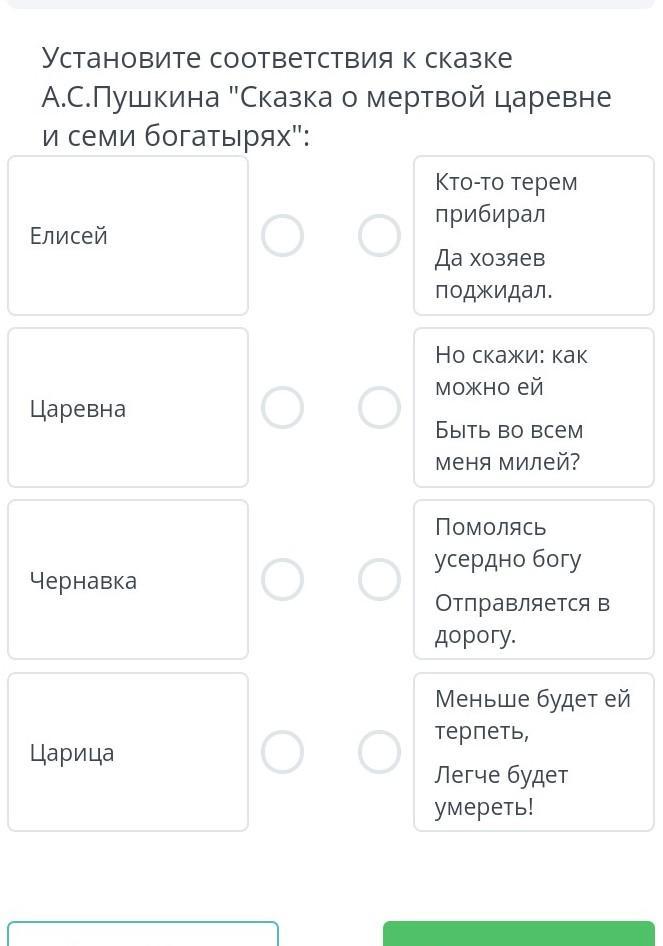
Task: Click the Царевна character card
Action: coord(128,408)
